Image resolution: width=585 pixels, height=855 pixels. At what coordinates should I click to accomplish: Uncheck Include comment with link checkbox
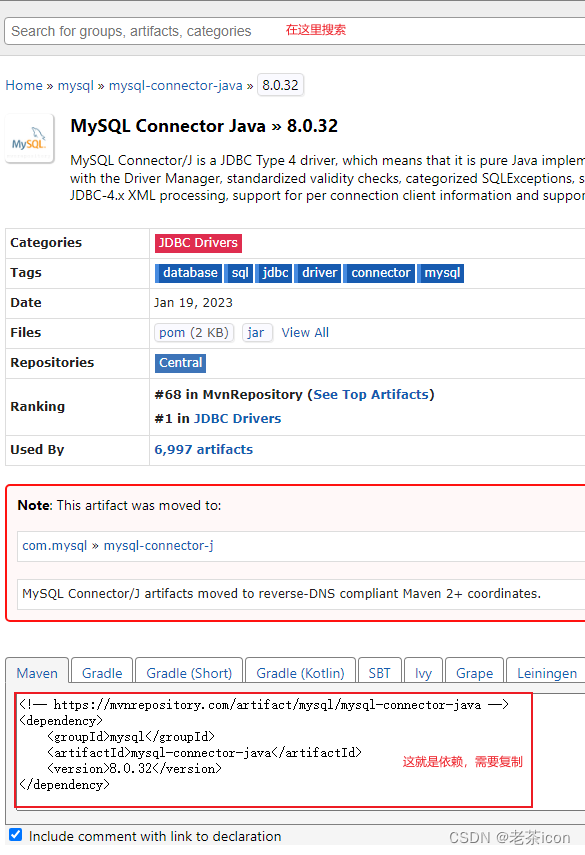(16, 835)
